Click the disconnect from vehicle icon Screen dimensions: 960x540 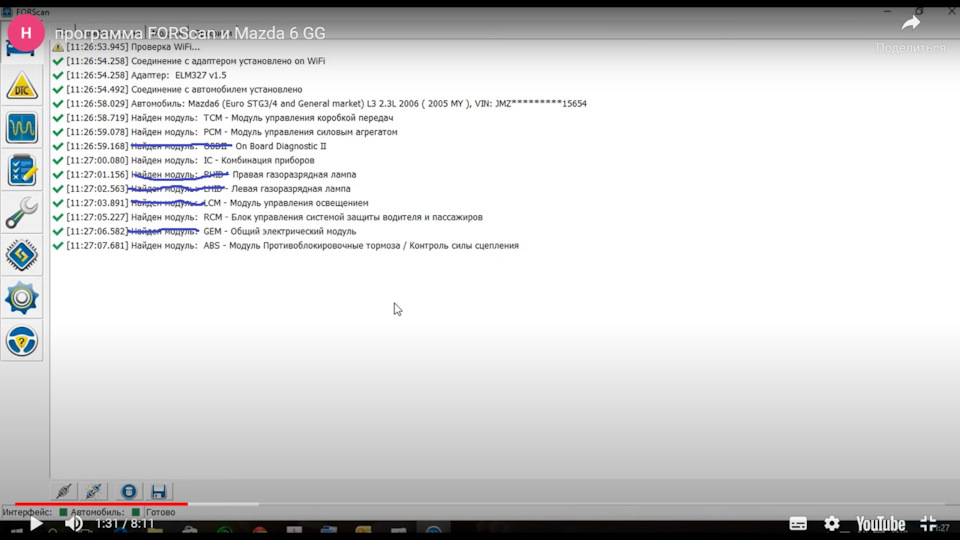[94, 491]
